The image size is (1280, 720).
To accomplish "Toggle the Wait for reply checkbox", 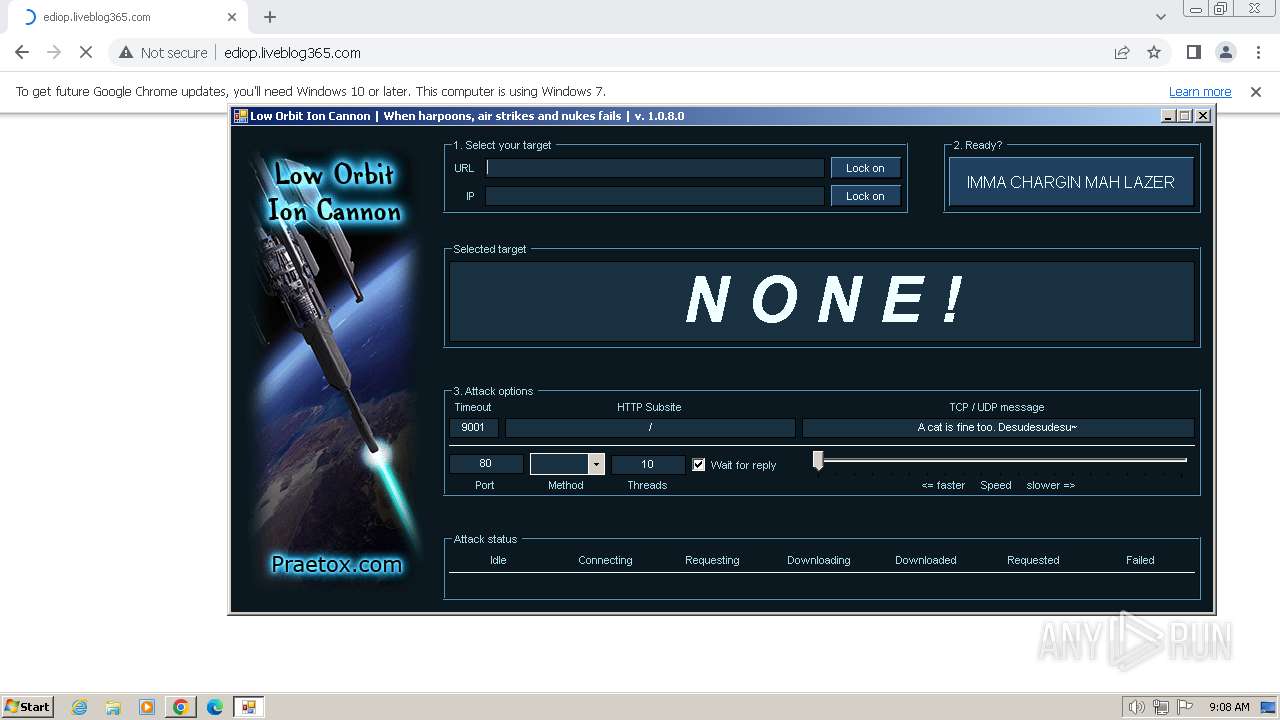I will tap(699, 464).
